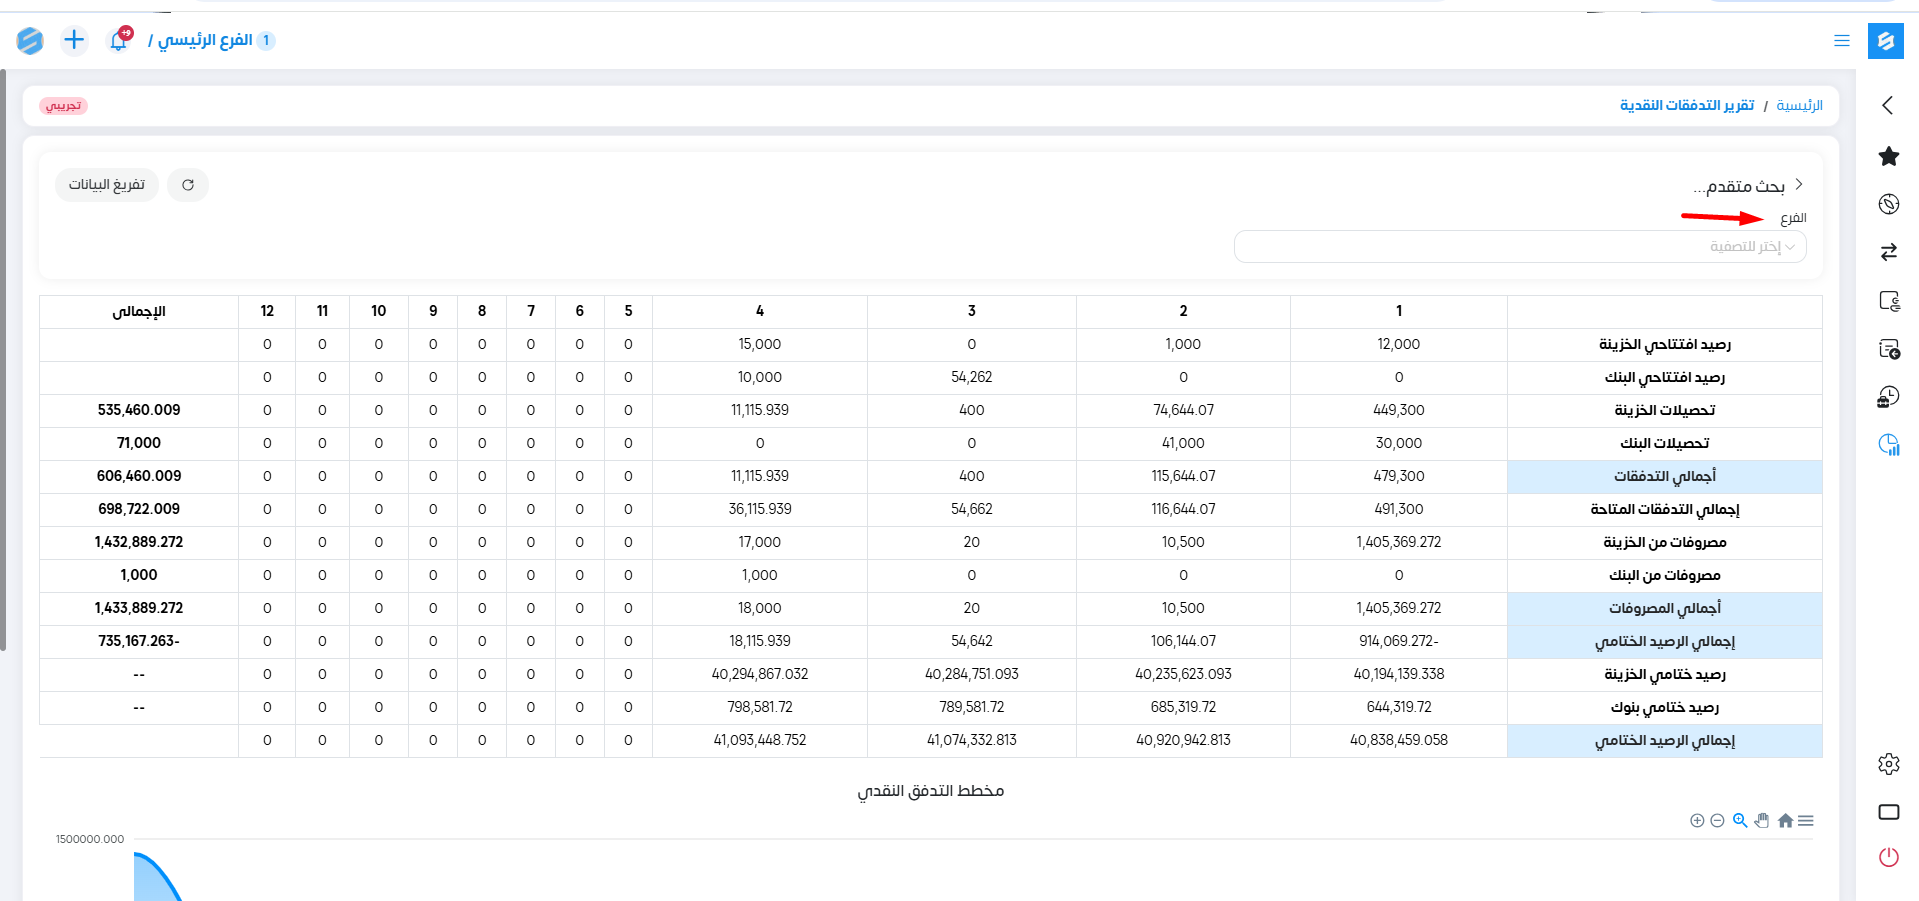Go to الرئيسية breadcrumb link
This screenshot has height=901, width=1919.
[x=1799, y=106]
